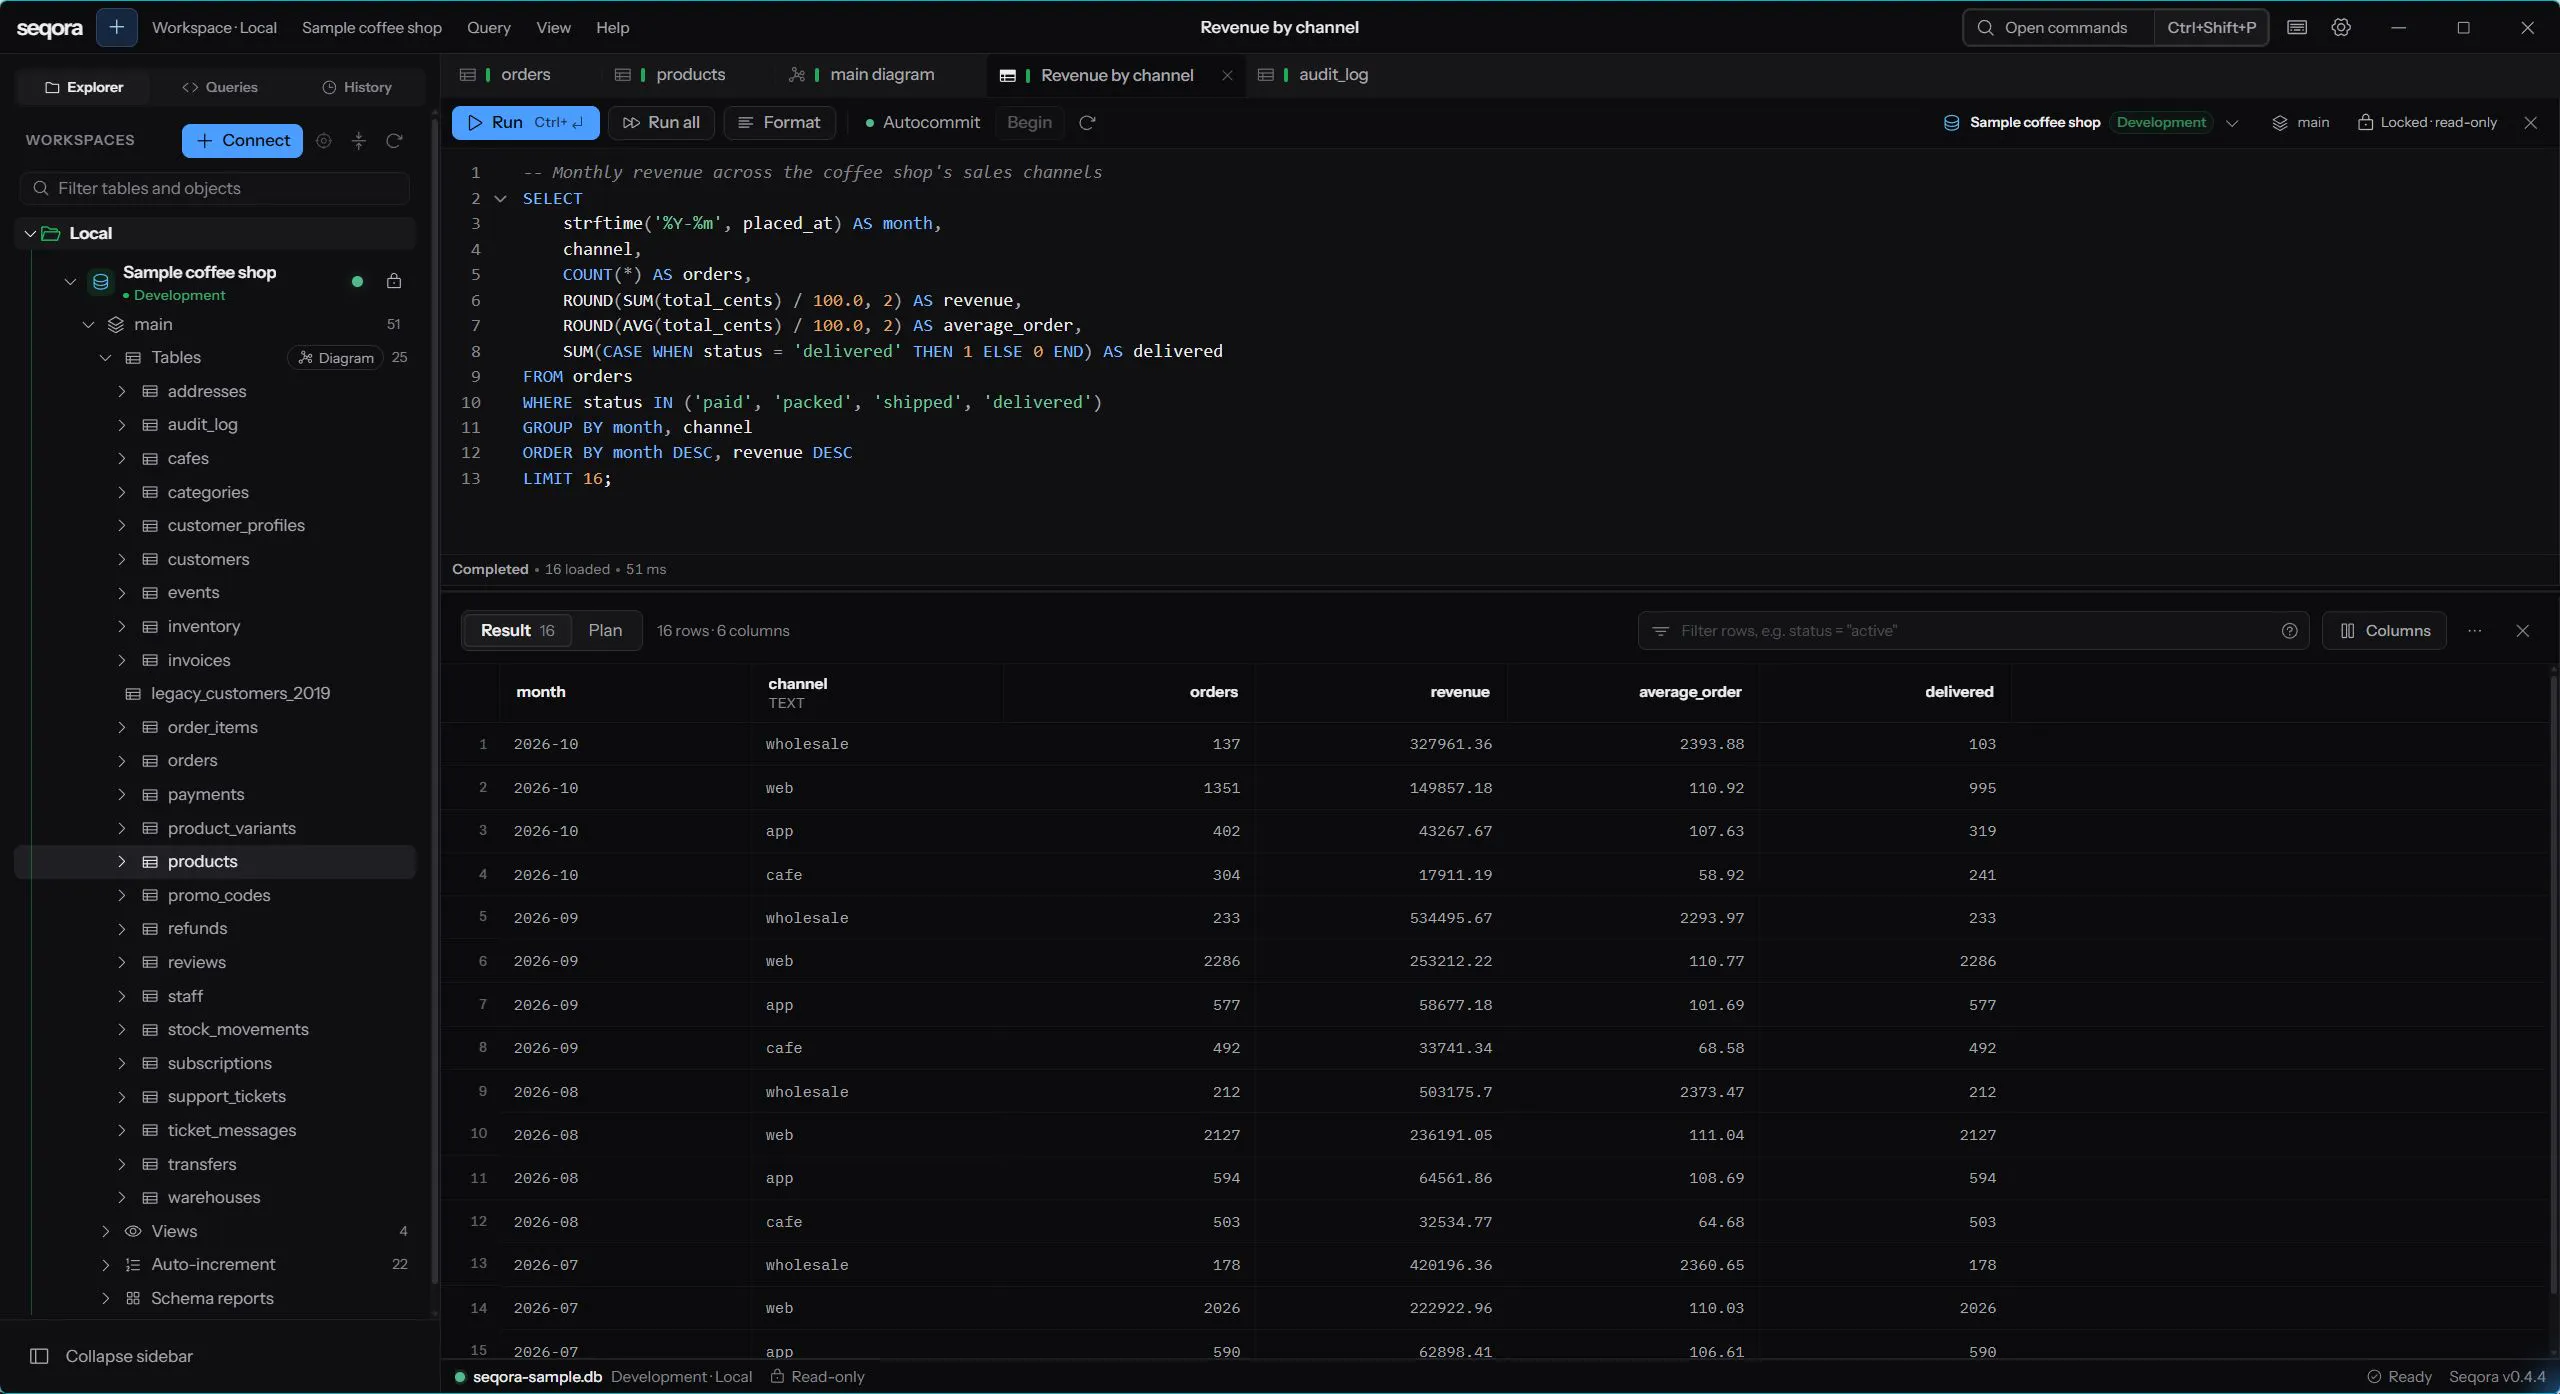Toggle Autocommit mode
2560x1394 pixels.
[x=922, y=122]
